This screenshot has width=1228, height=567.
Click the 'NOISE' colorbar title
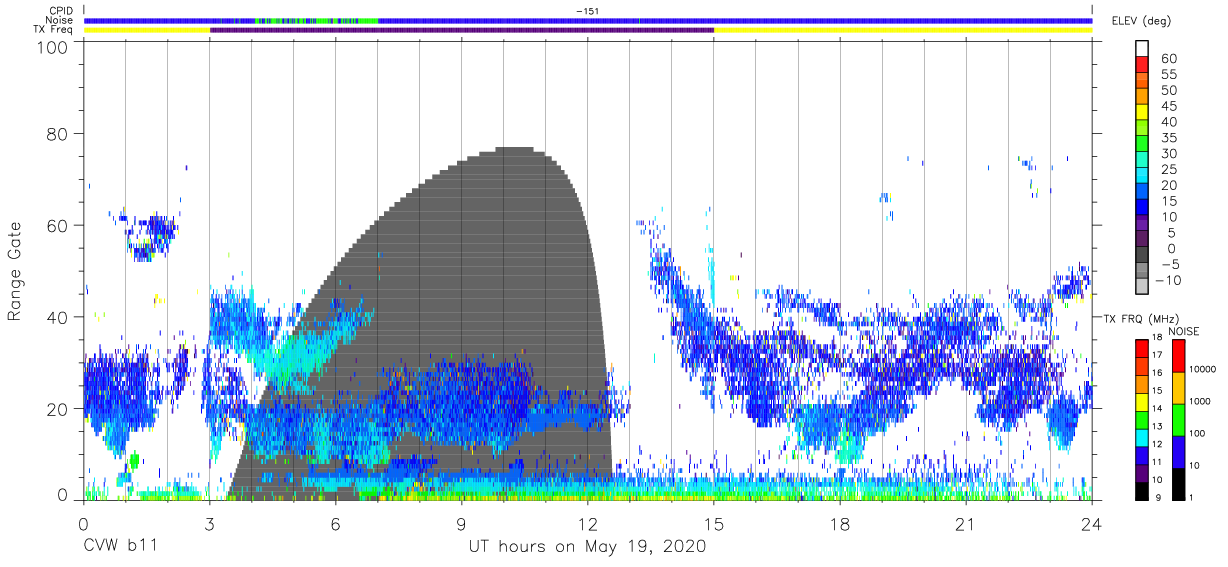(1185, 331)
